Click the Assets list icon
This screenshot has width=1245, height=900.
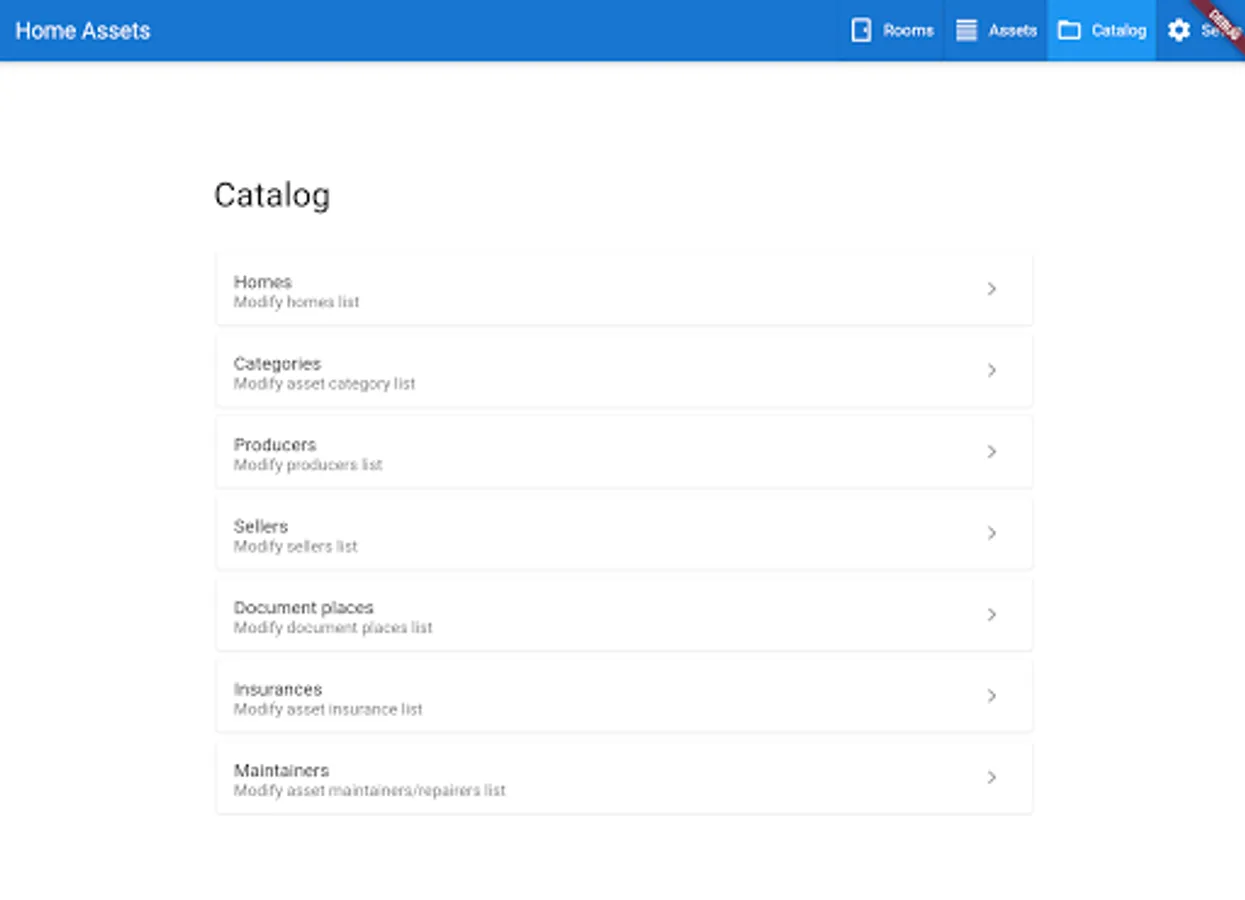coord(966,30)
